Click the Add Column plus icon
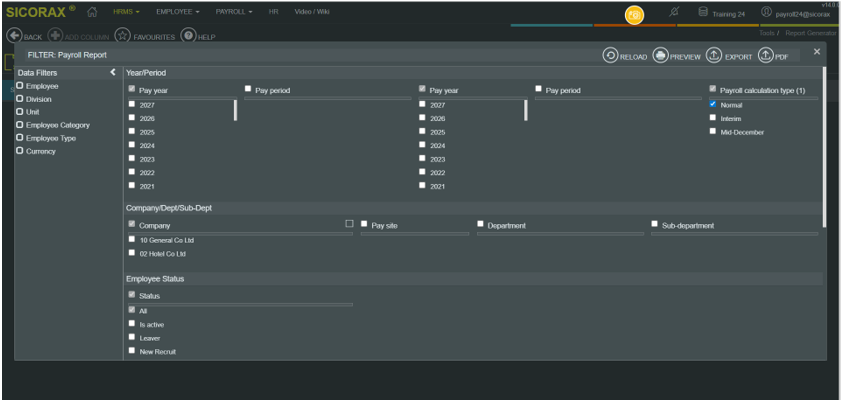This screenshot has width=841, height=401. [55, 36]
